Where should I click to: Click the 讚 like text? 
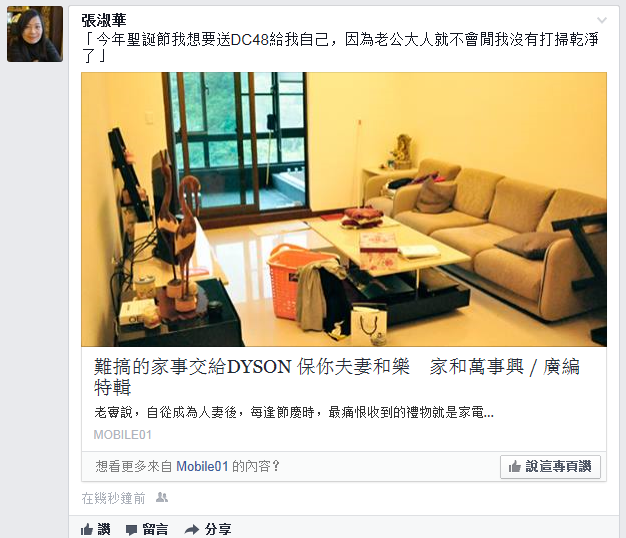tap(104, 530)
